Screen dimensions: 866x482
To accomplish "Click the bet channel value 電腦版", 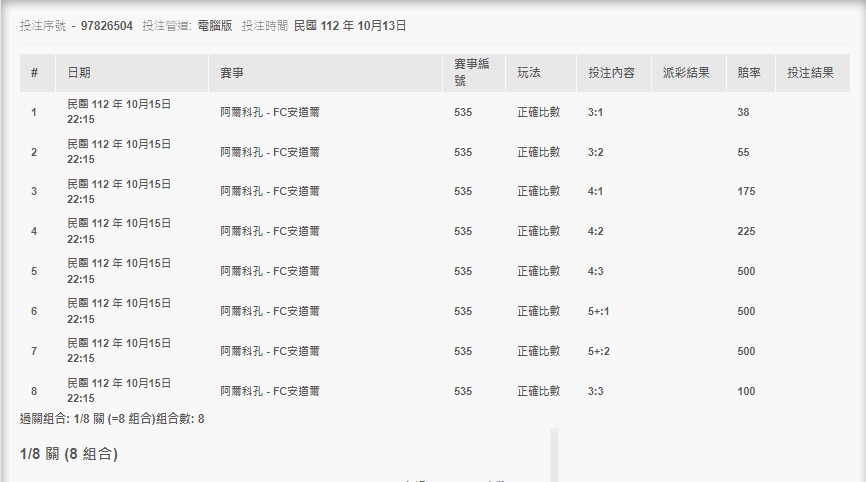I will (215, 26).
